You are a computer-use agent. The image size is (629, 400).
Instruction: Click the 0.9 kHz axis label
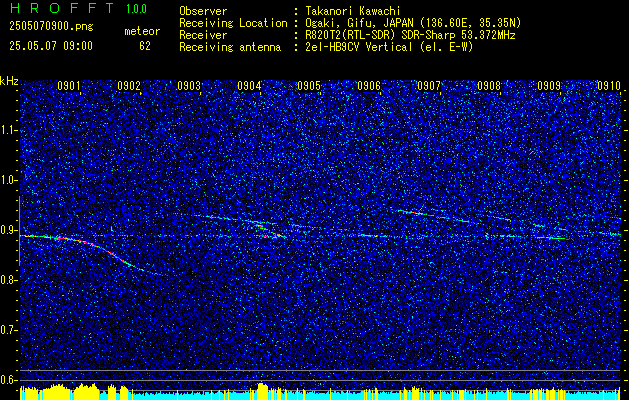click(8, 230)
